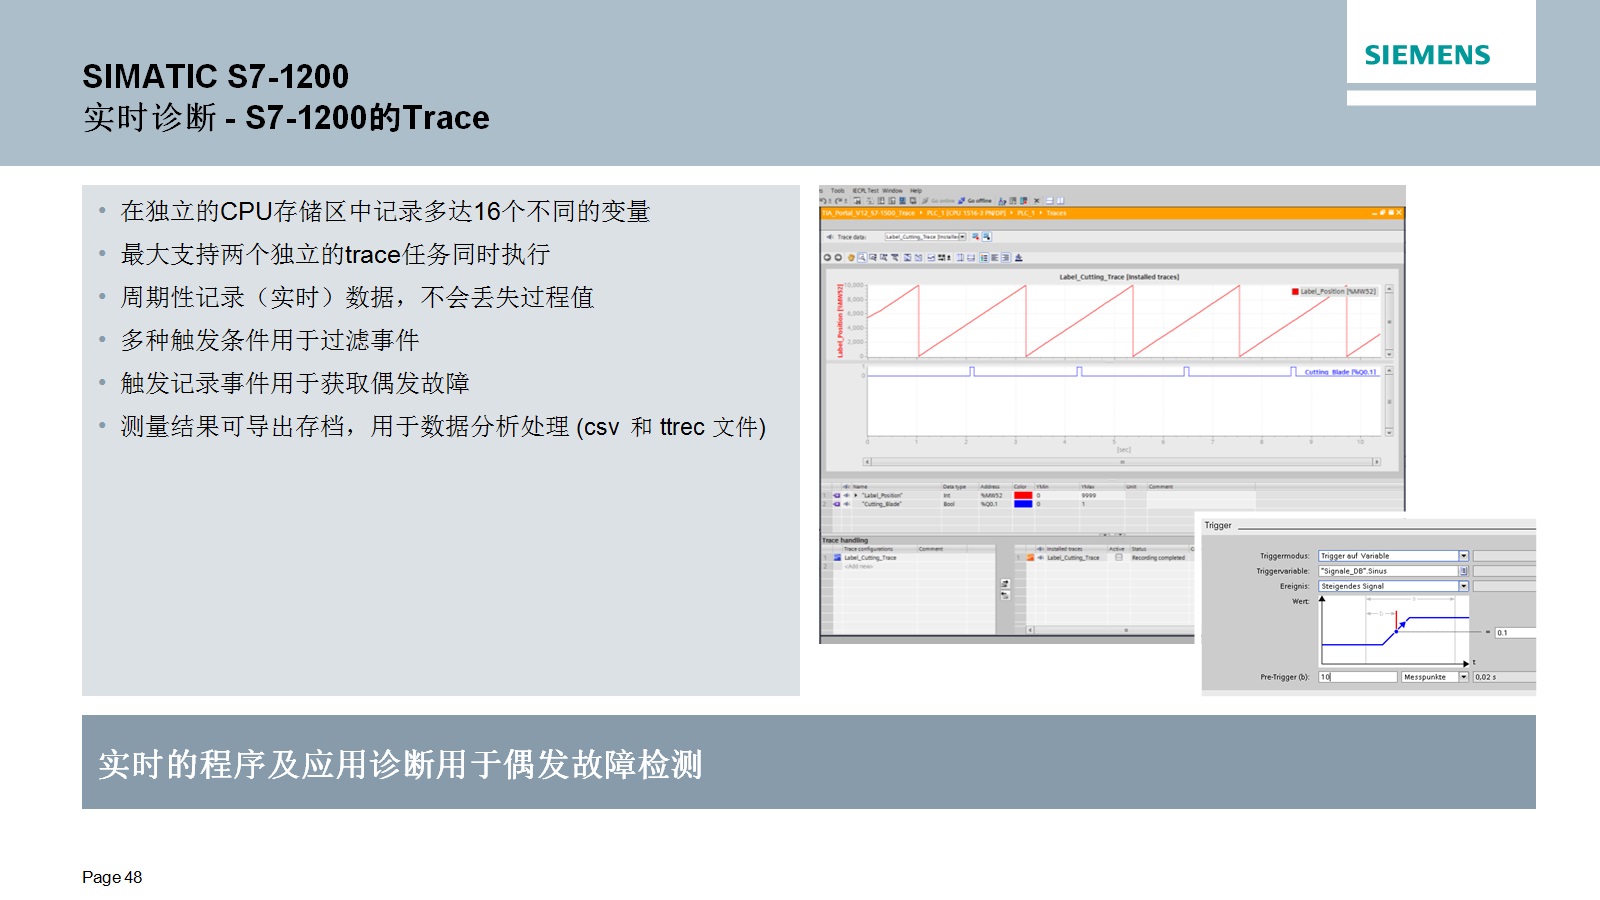Expand the "Label_Position" signal row
This screenshot has height=900, width=1600.
coord(855,495)
